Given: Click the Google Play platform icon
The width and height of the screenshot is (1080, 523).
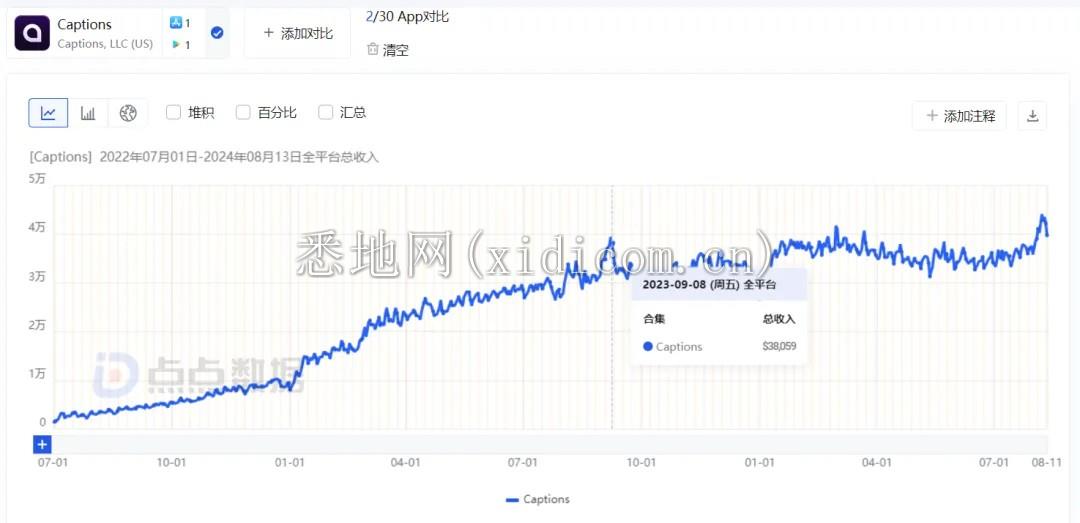Looking at the screenshot, I should (176, 44).
